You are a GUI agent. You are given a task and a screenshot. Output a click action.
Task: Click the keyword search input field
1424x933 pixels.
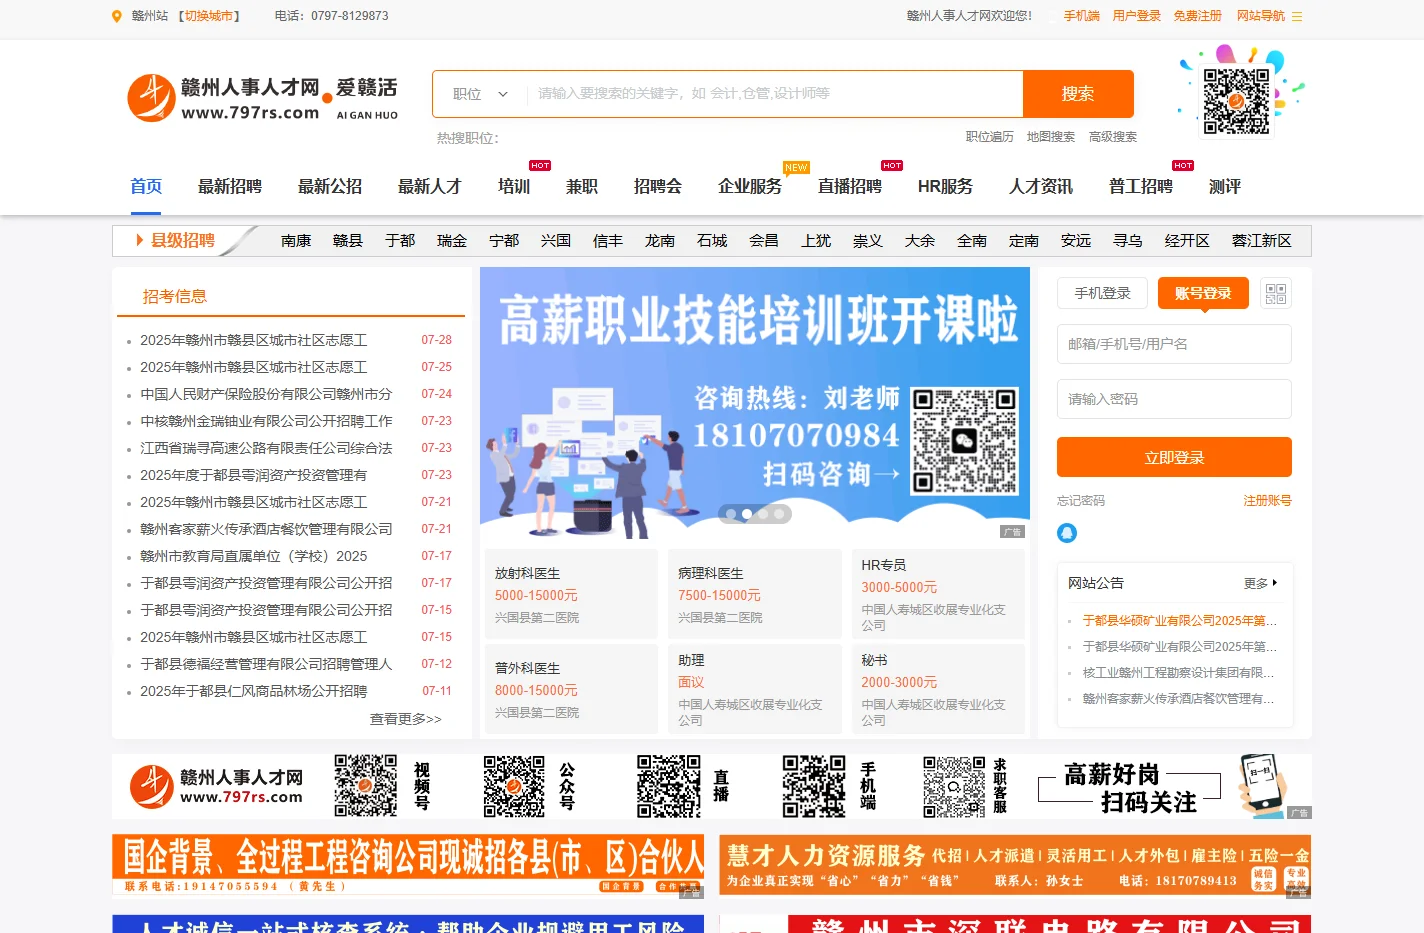tap(774, 94)
